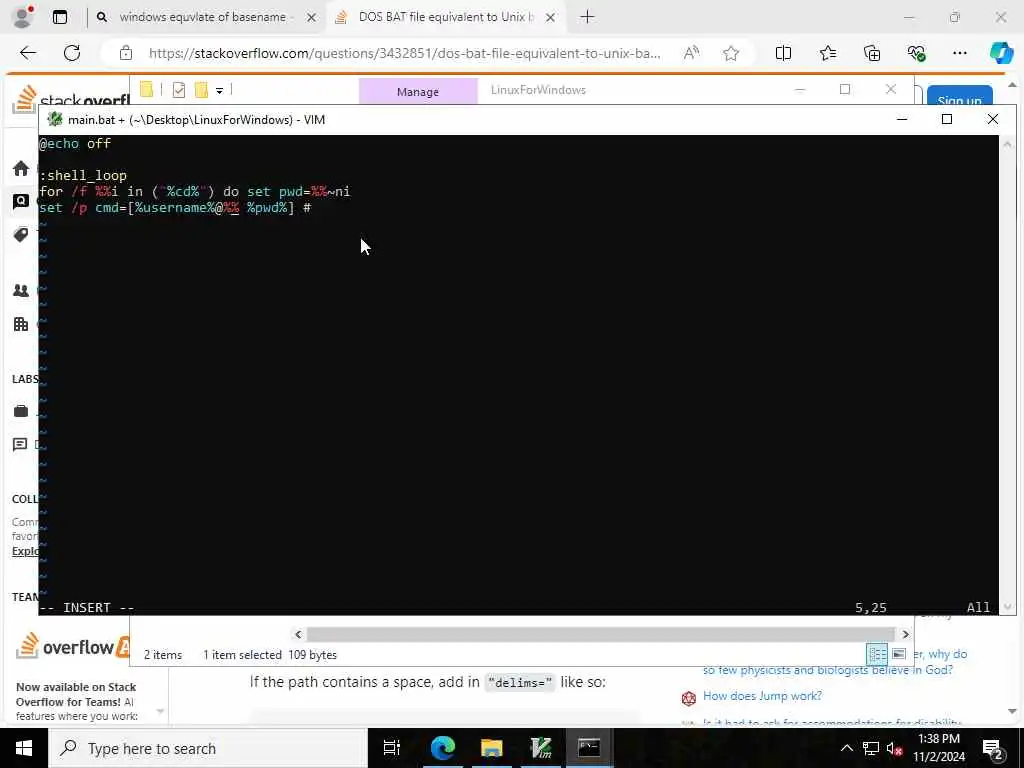1024x768 pixels.
Task: Switch to Vim from the taskbar
Action: [541, 748]
